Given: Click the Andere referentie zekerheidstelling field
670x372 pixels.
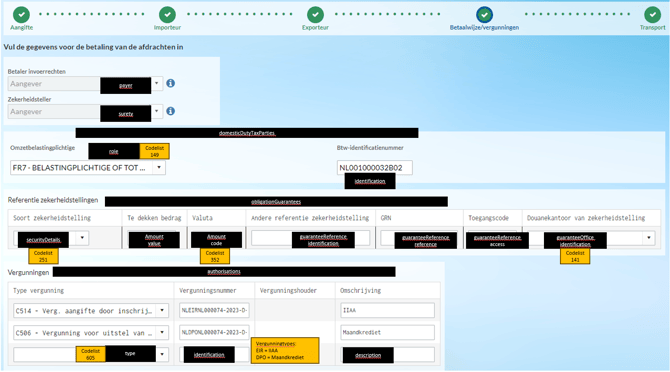Looking at the screenshot, I should pos(311,237).
